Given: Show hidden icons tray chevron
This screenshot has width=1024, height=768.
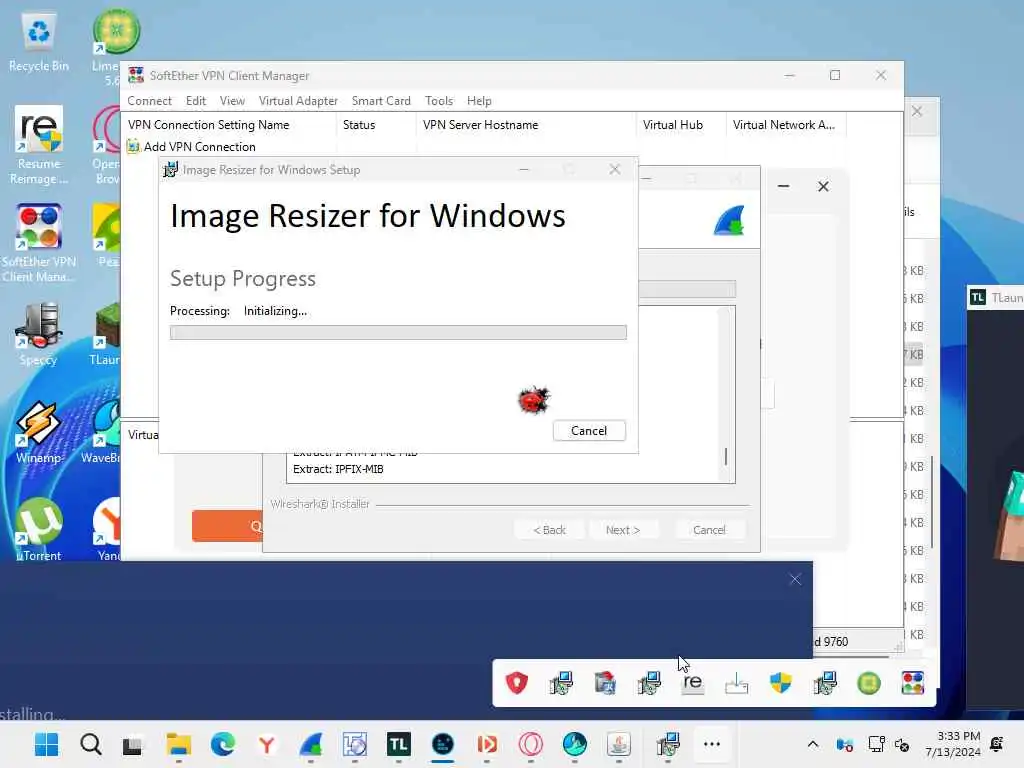Looking at the screenshot, I should [812, 744].
